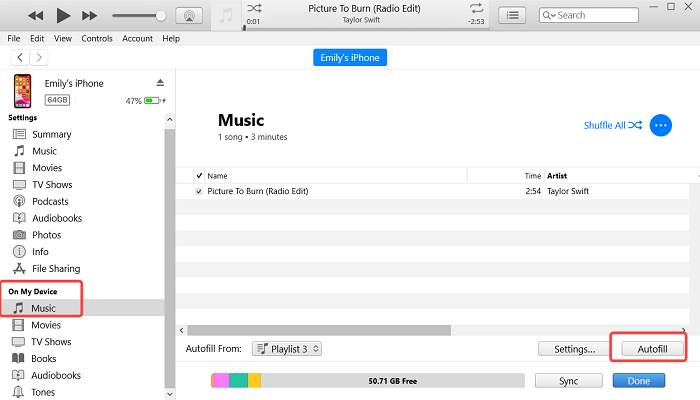The image size is (700, 400).
Task: Click the green segment of storage bar
Action: pos(238,380)
